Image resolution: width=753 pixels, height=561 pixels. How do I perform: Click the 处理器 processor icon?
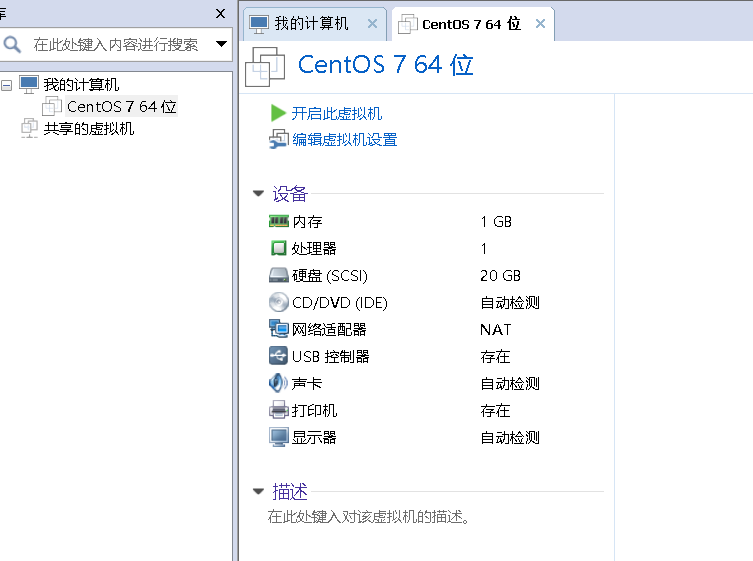[279, 248]
